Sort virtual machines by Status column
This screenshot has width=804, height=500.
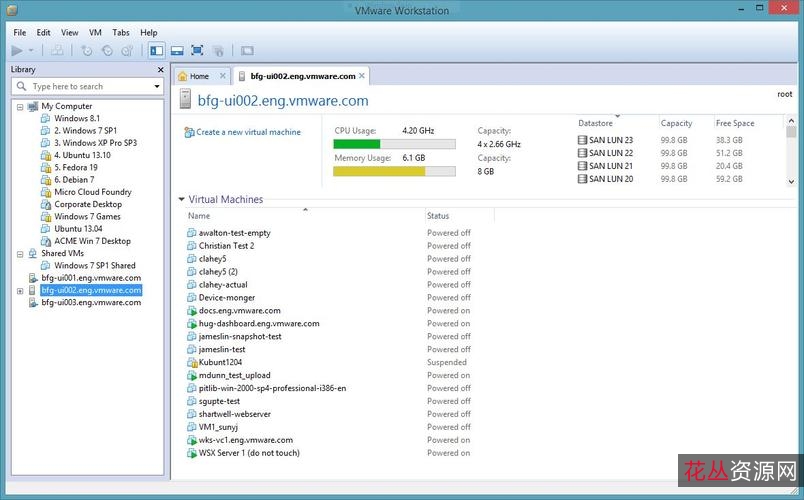pos(438,216)
